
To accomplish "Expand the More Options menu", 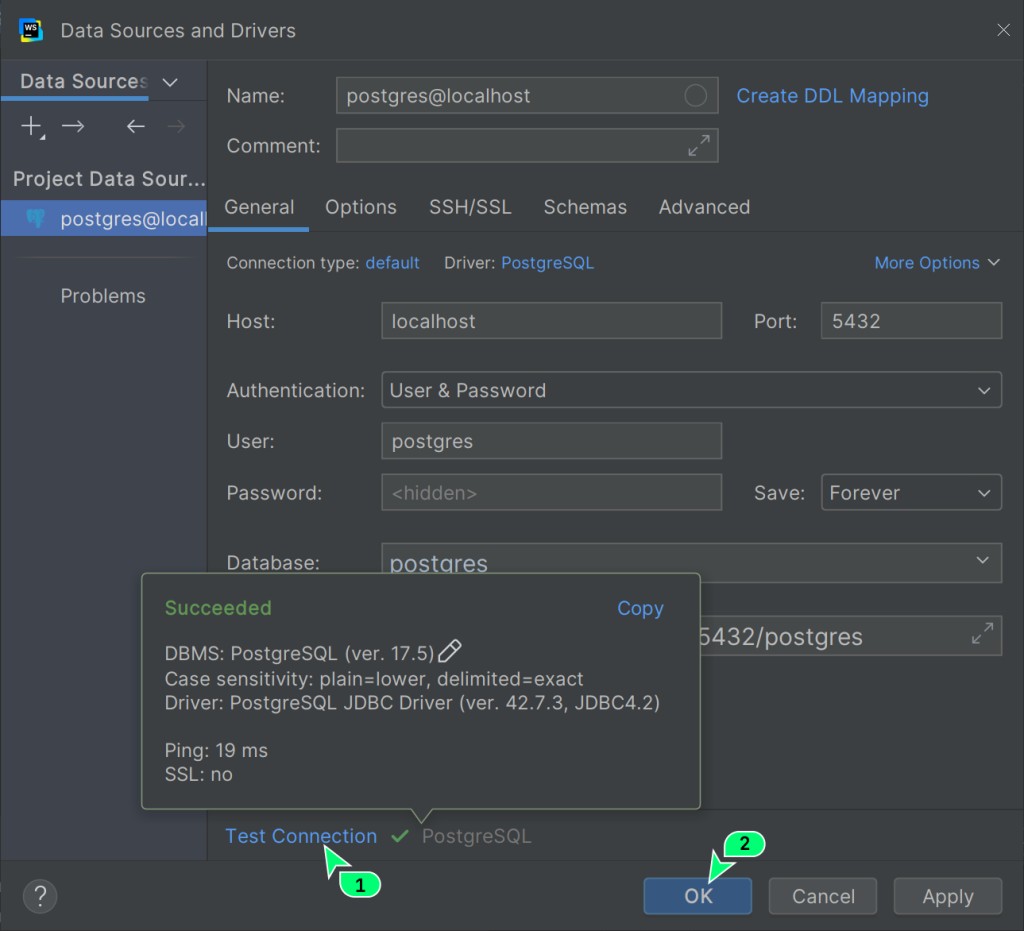I will (x=936, y=263).
